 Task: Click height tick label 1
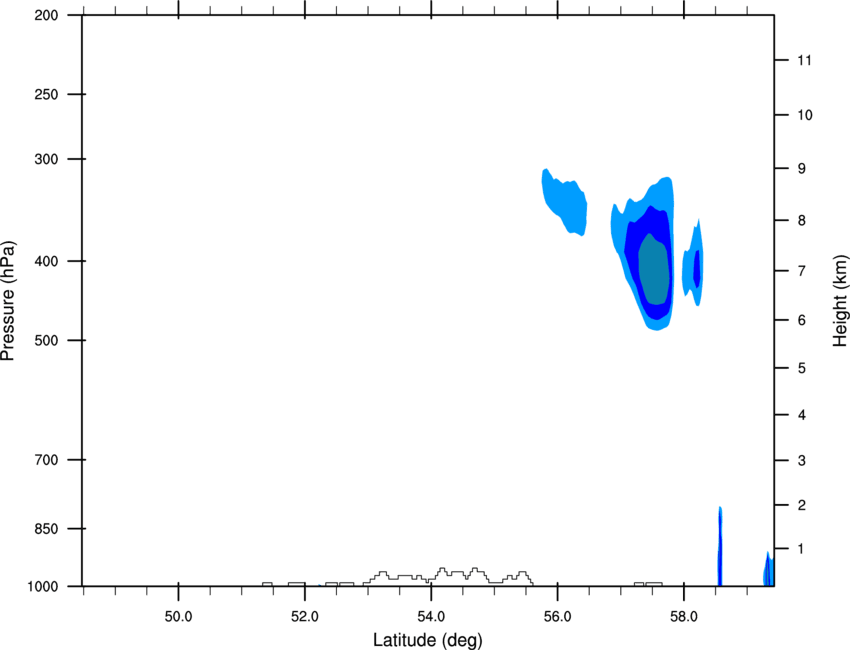[802, 549]
